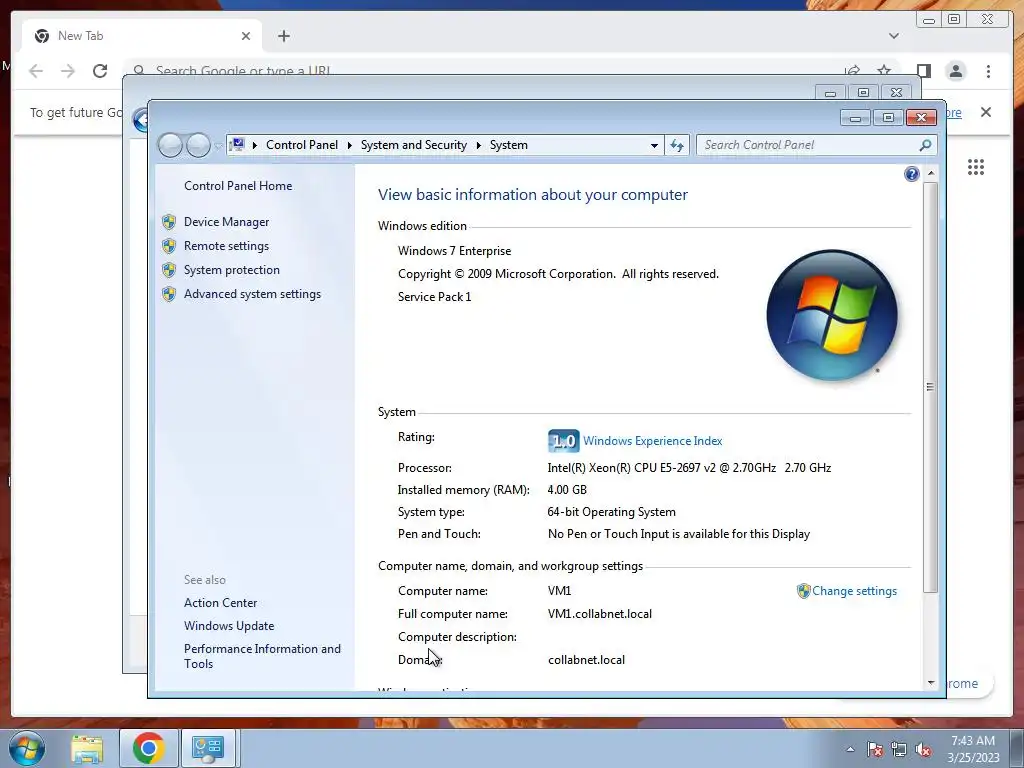The height and width of the screenshot is (768, 1024).
Task: Open System protection link
Action: click(231, 270)
